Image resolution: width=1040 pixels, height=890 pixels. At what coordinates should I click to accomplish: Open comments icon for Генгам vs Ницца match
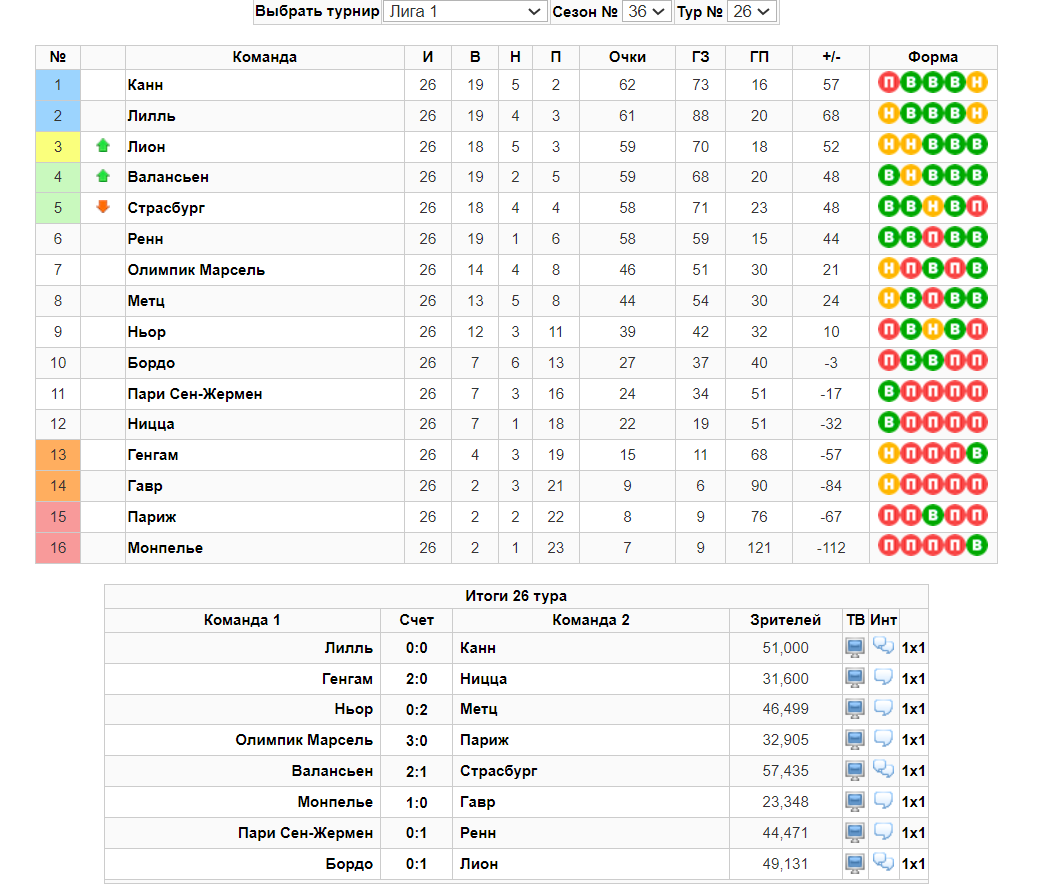pos(883,677)
